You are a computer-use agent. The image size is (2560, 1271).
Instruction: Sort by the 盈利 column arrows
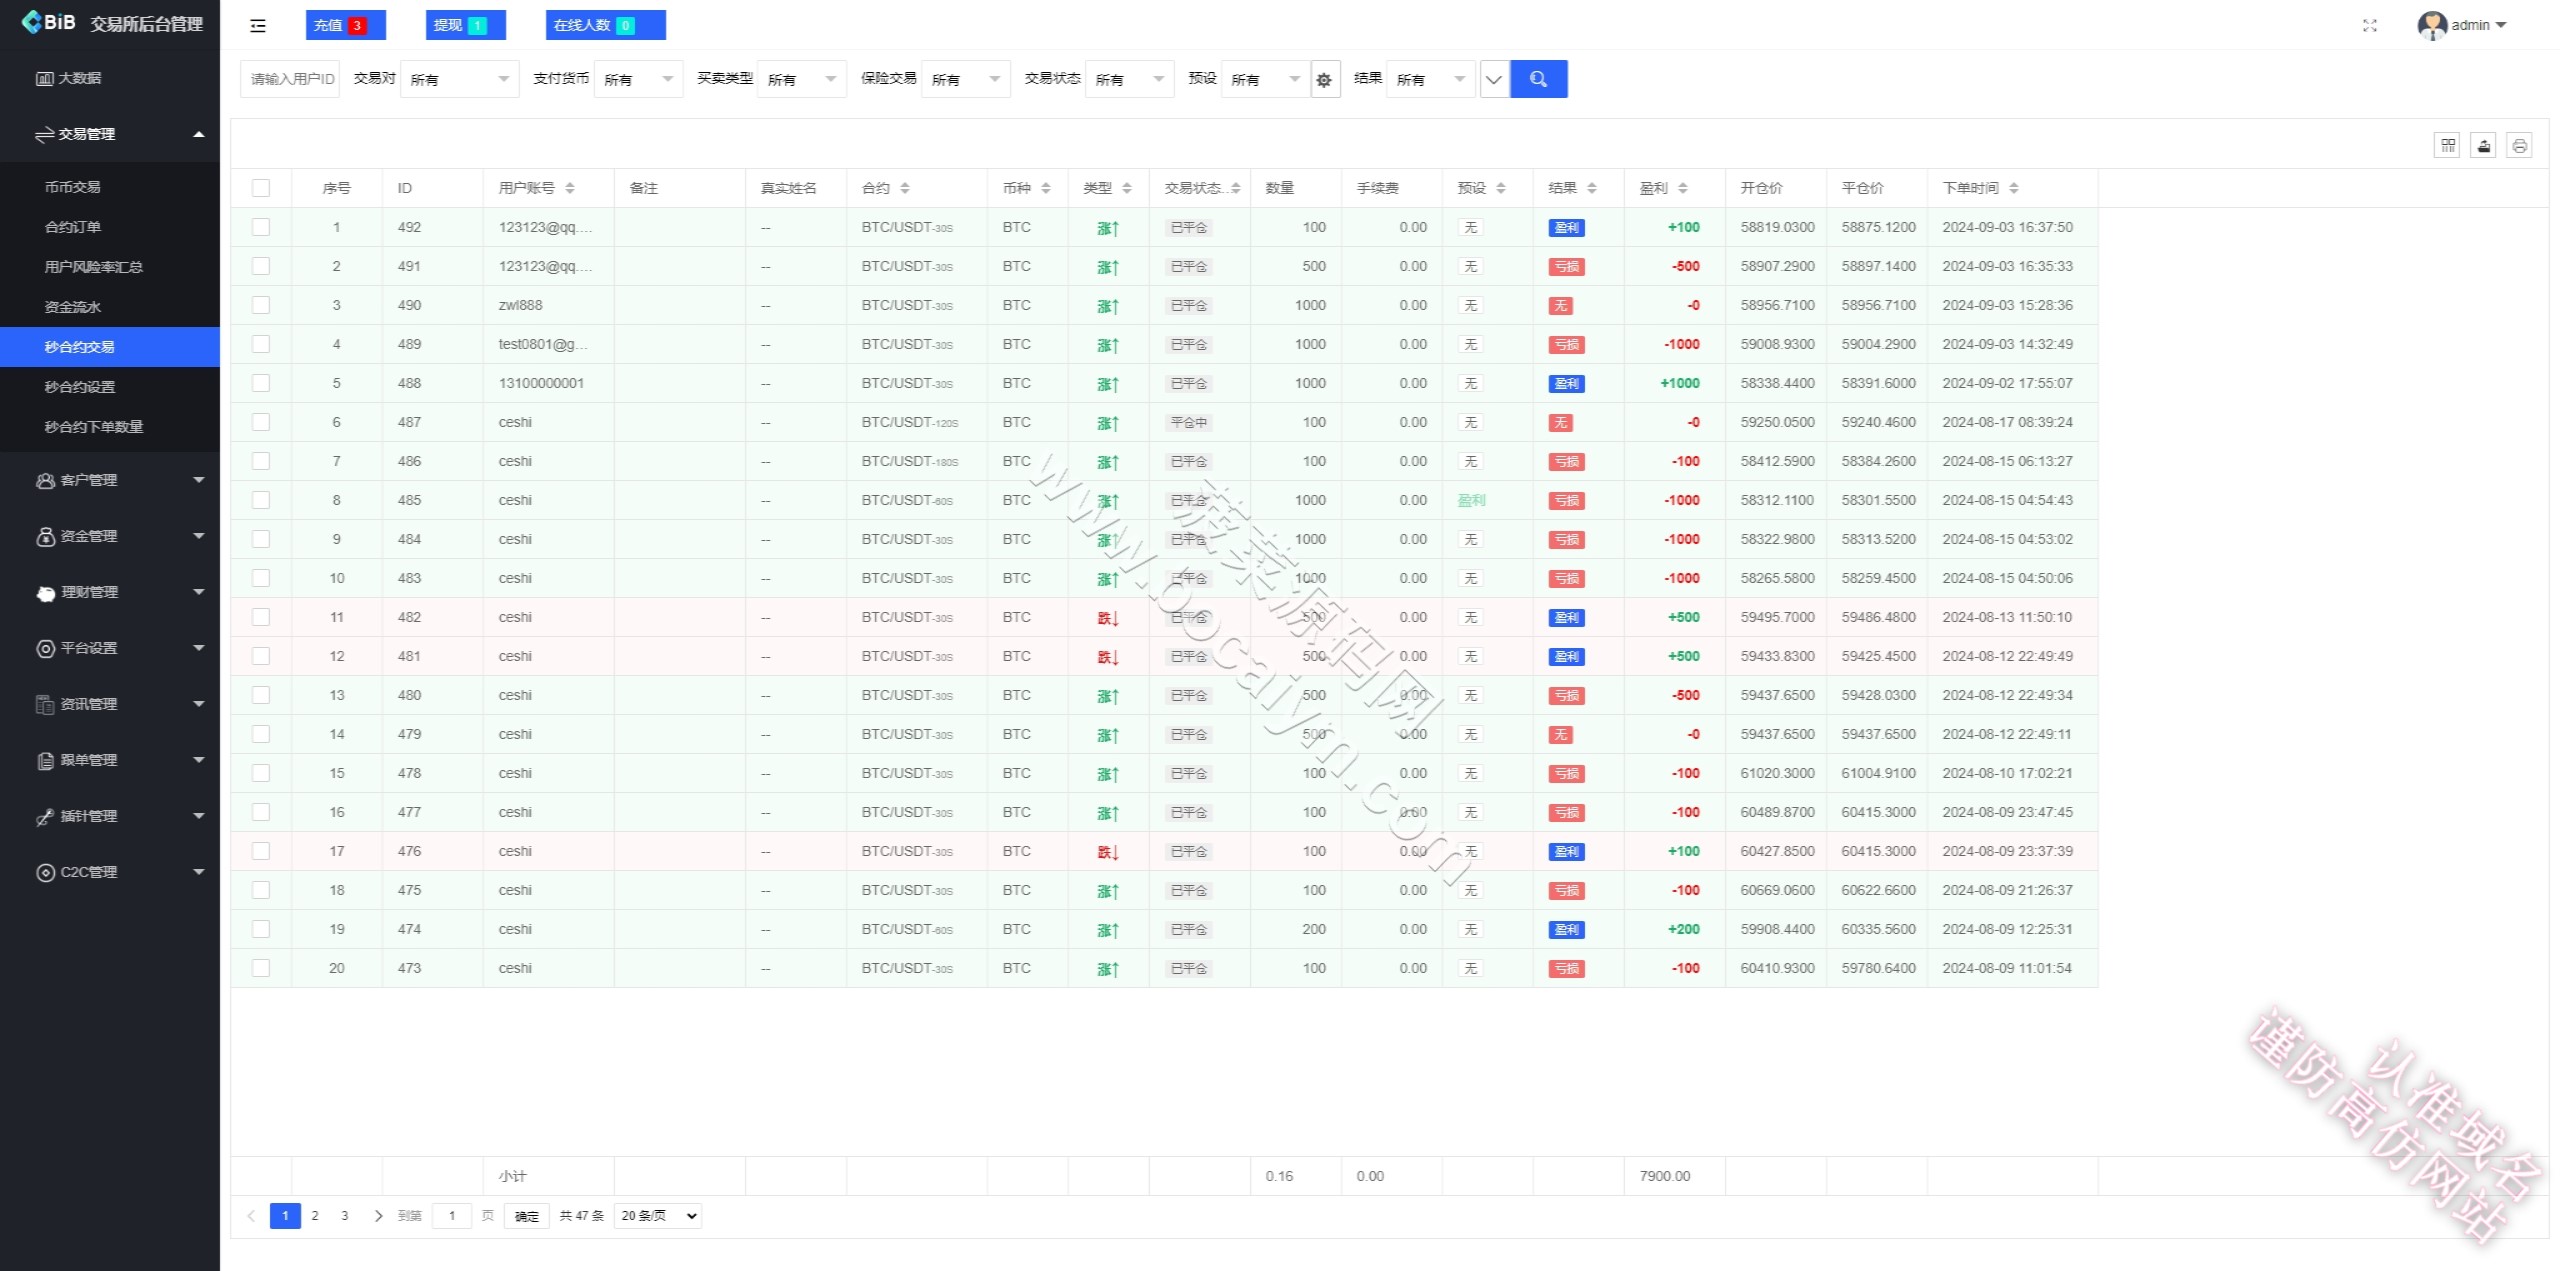(x=1683, y=188)
